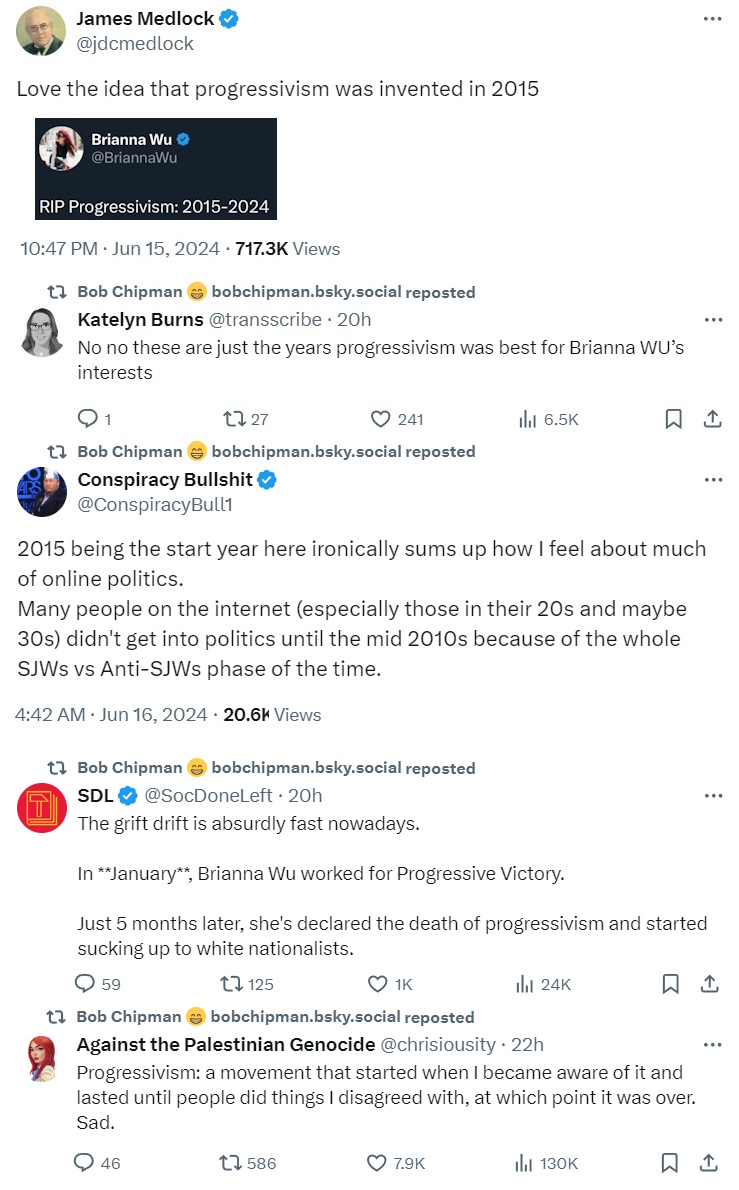Expand more menu on SDL's tweet

(x=712, y=796)
